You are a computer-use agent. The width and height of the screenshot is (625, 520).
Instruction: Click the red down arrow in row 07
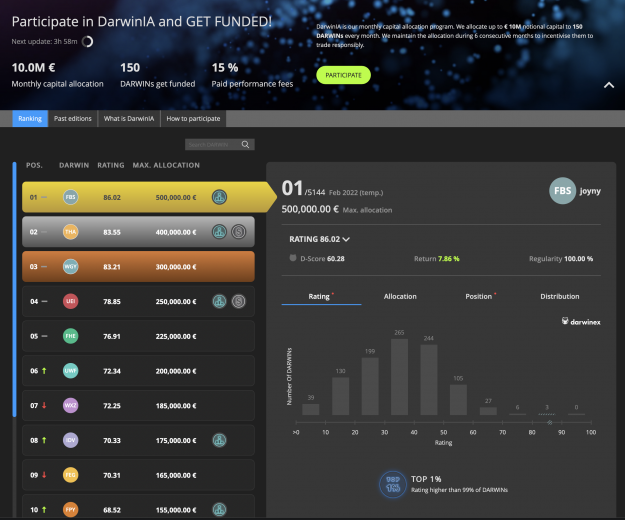point(44,405)
